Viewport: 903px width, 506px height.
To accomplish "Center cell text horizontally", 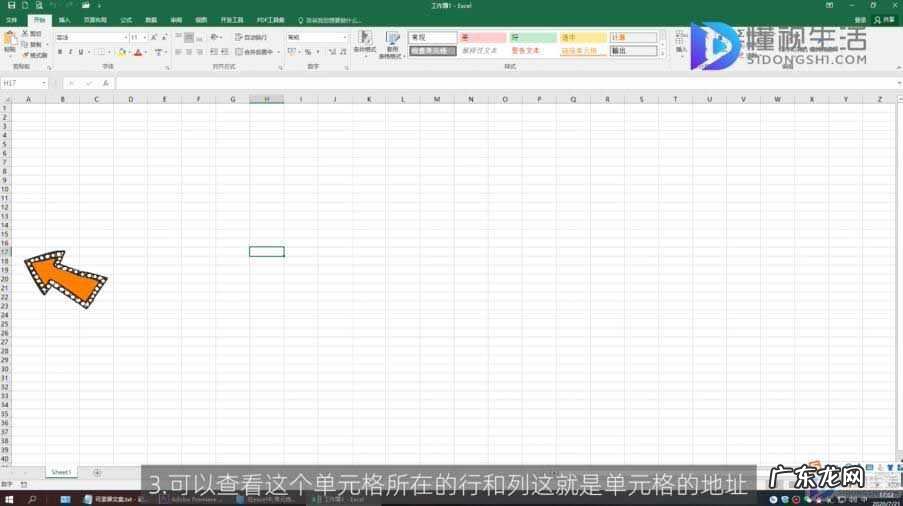I will click(x=189, y=52).
